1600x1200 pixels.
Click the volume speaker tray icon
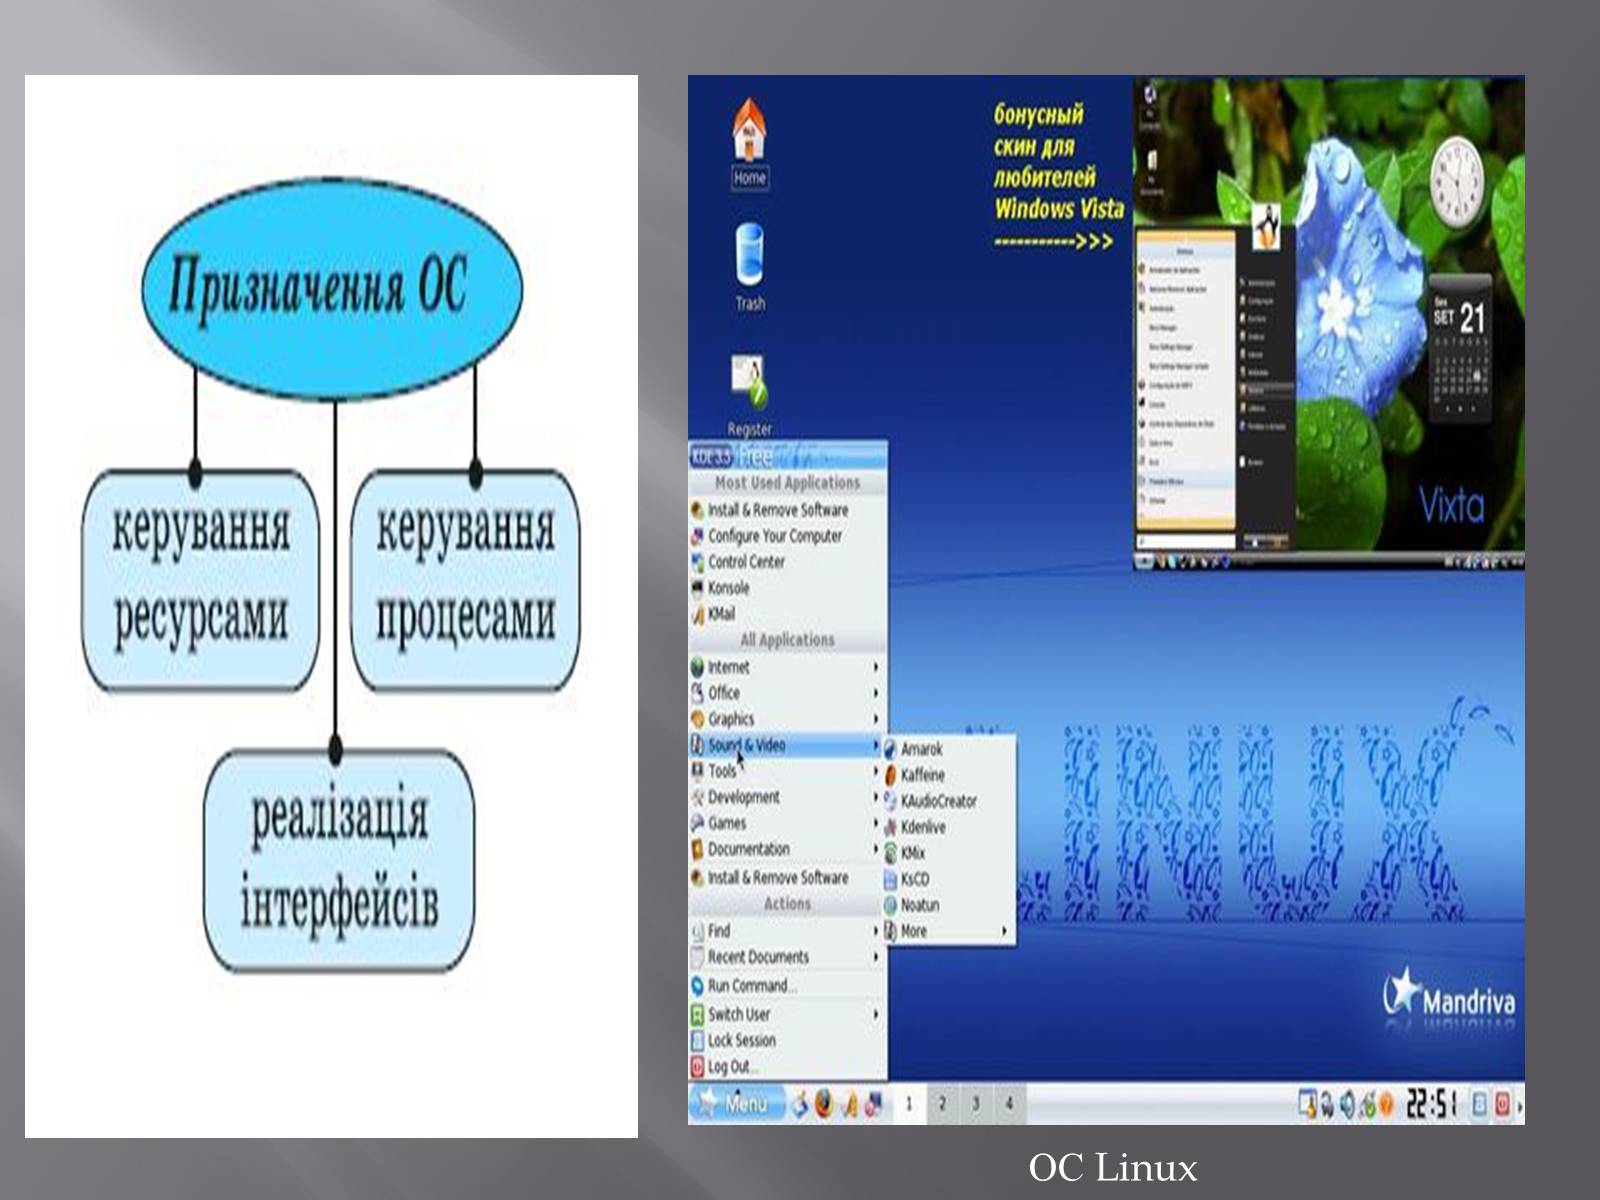tap(1347, 1104)
